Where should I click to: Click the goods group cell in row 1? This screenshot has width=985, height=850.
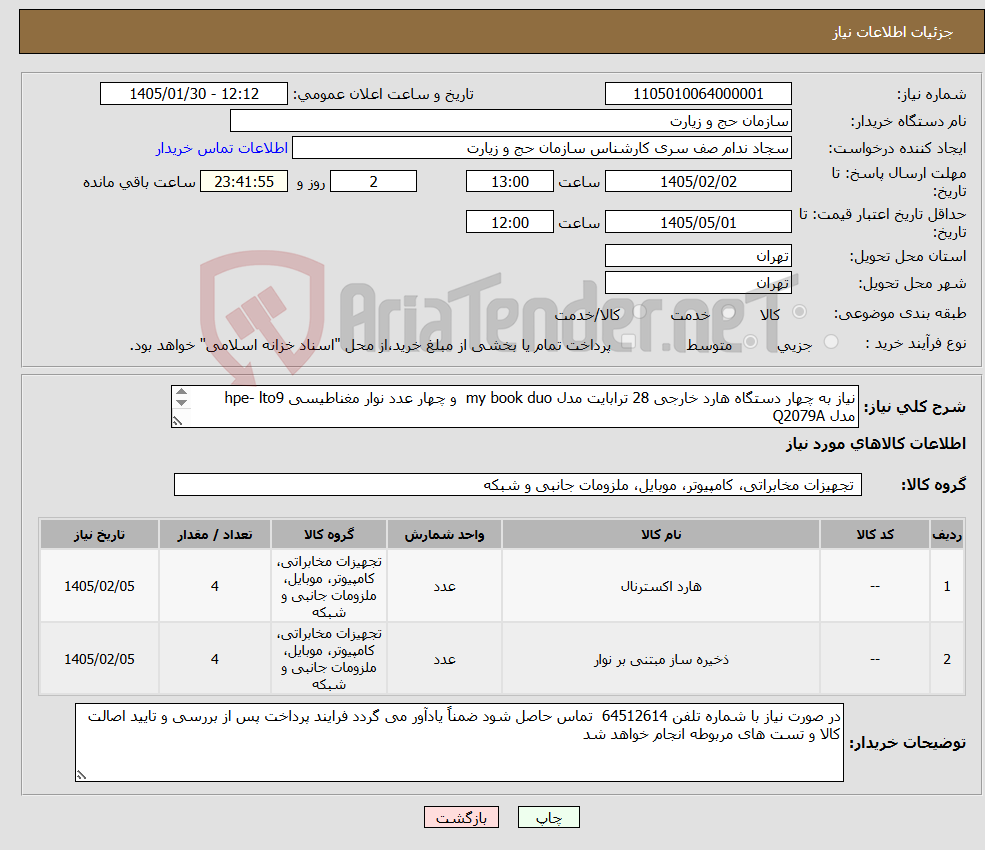pos(329,586)
